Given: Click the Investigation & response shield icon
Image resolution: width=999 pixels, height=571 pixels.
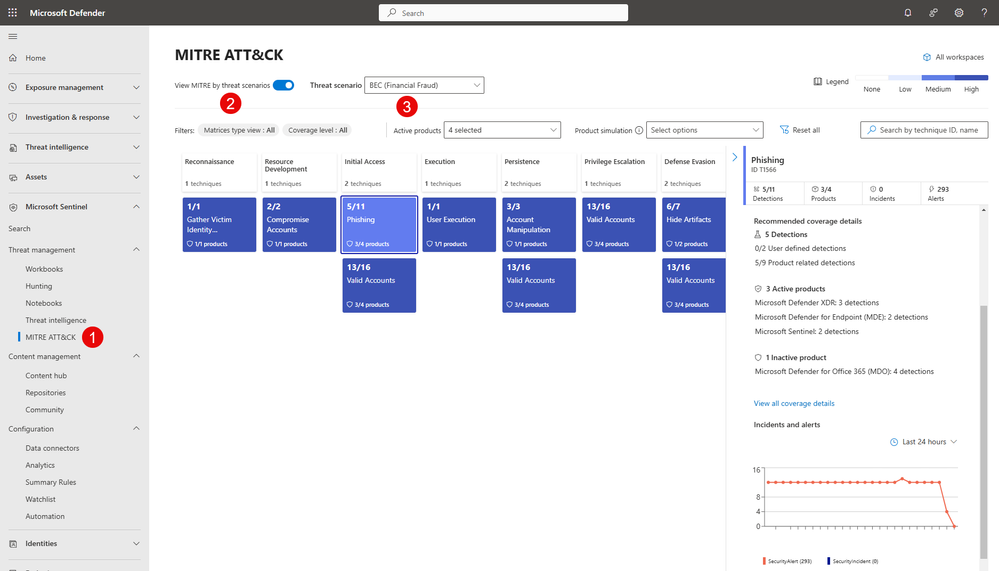Looking at the screenshot, I should click(x=13, y=117).
